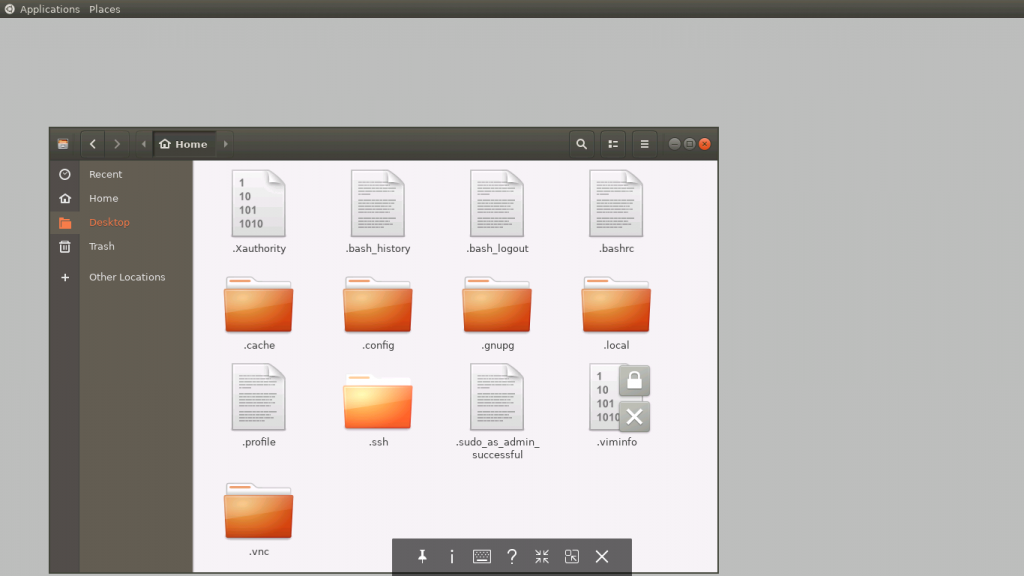The image size is (1024, 576).
Task: Click the Home path bar button
Action: [x=183, y=144]
